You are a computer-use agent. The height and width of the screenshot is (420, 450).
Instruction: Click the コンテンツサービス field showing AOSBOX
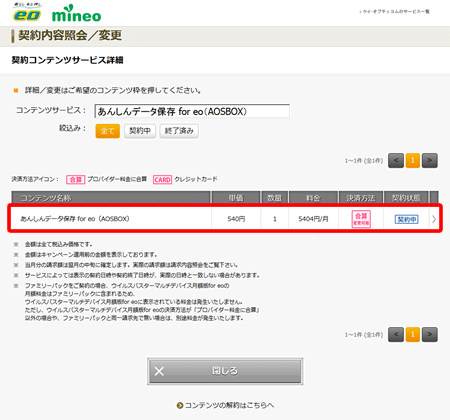tap(192, 111)
